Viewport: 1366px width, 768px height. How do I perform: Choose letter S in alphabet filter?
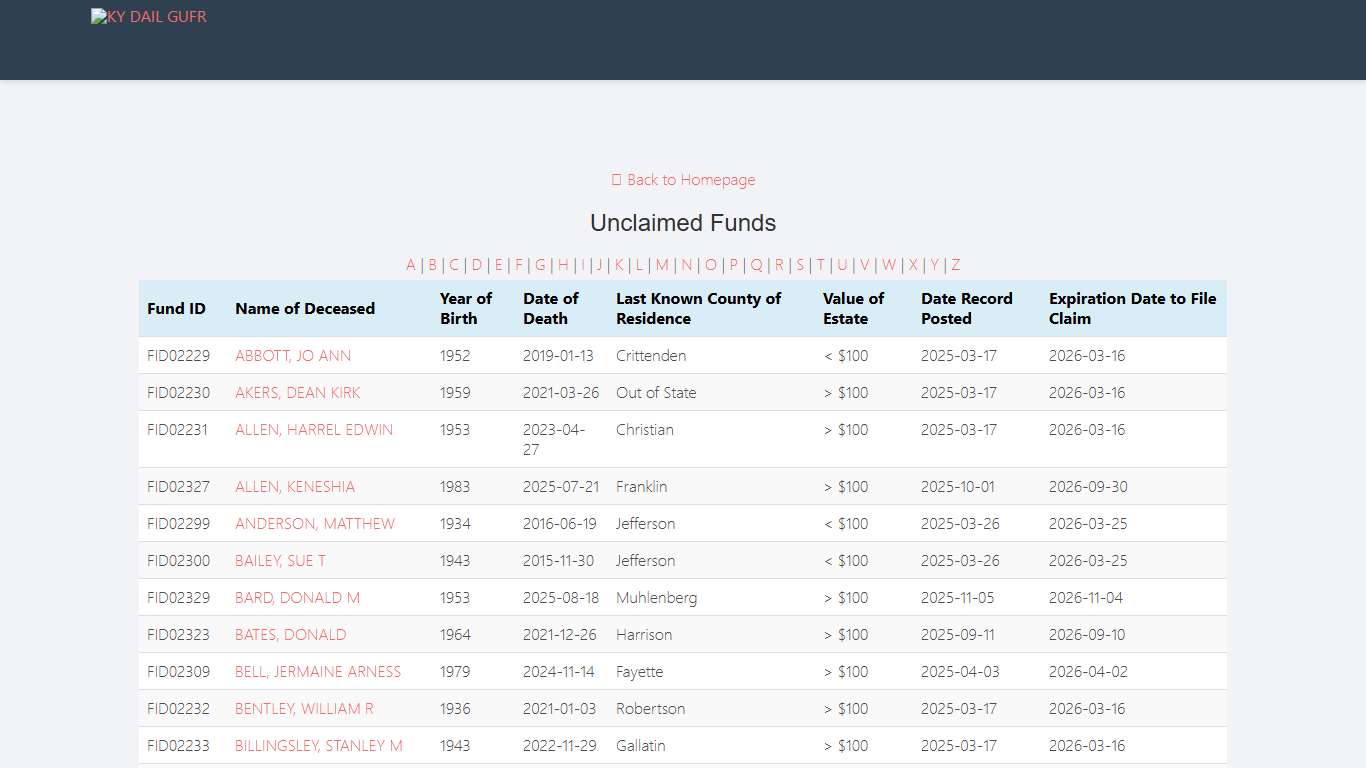(800, 265)
